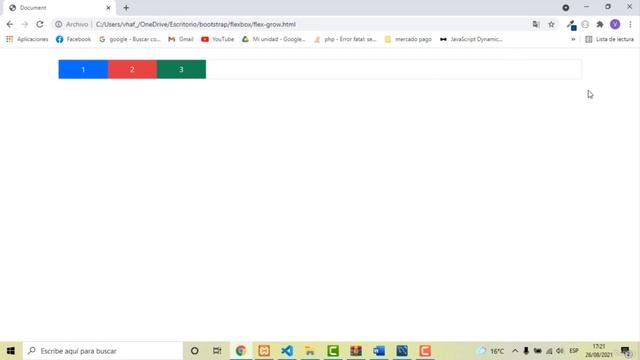
Task: Open the dark blue striped taskbar app
Action: pyautogui.click(x=402, y=351)
